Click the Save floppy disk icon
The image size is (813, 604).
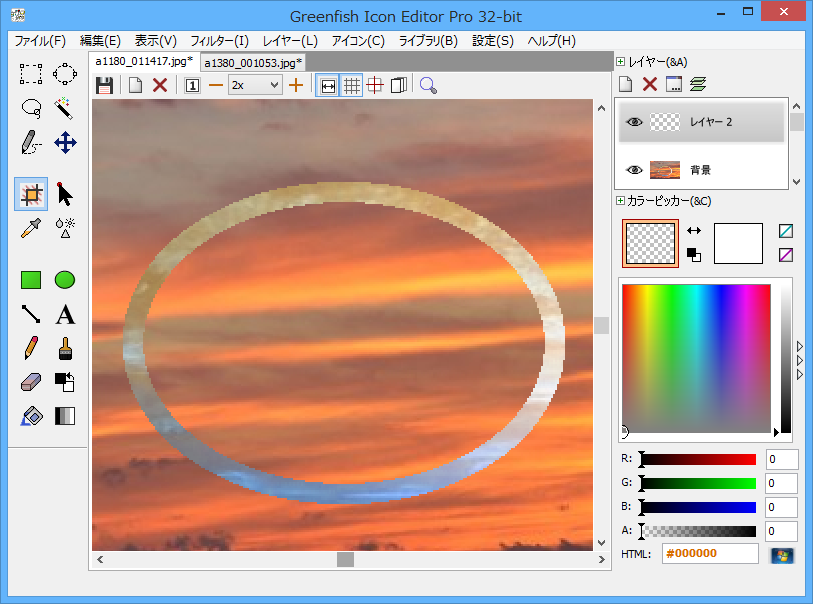[104, 85]
